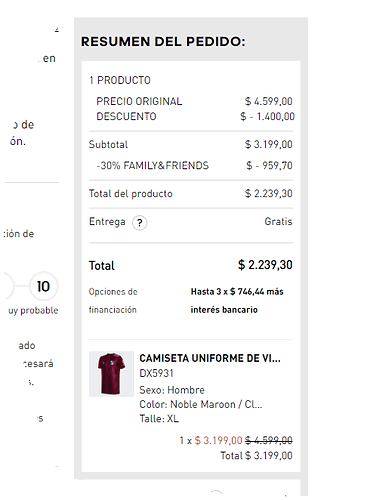Click the RESUMEN DEL PEDIDO heading
Viewport: 367px width, 500px height.
pyautogui.click(x=163, y=42)
